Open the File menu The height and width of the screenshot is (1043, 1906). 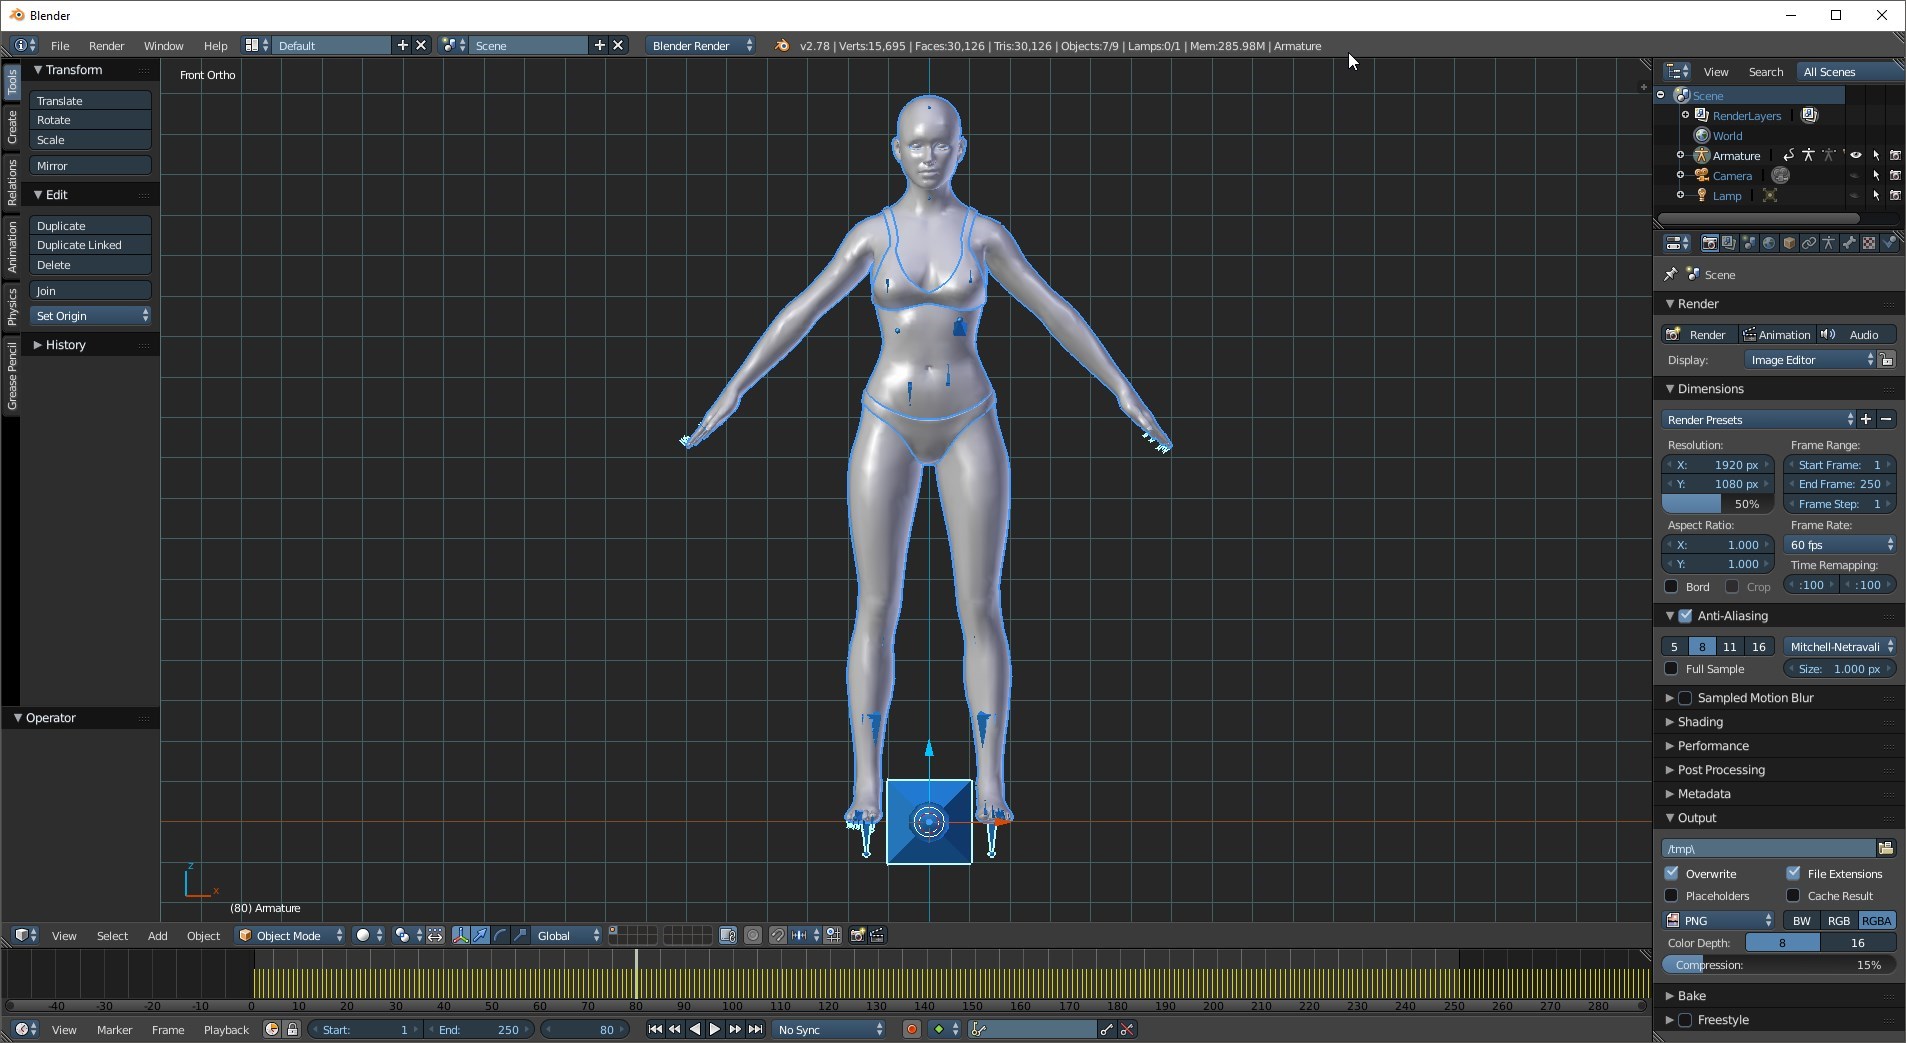pyautogui.click(x=60, y=46)
